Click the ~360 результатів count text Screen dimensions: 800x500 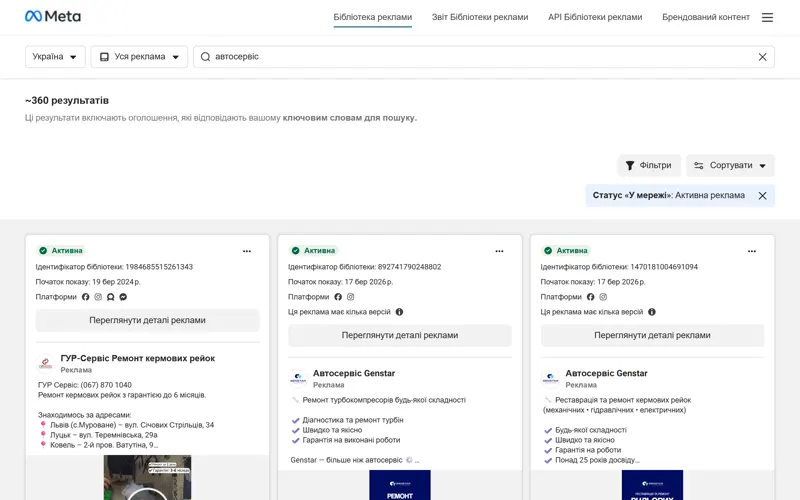tap(67, 101)
